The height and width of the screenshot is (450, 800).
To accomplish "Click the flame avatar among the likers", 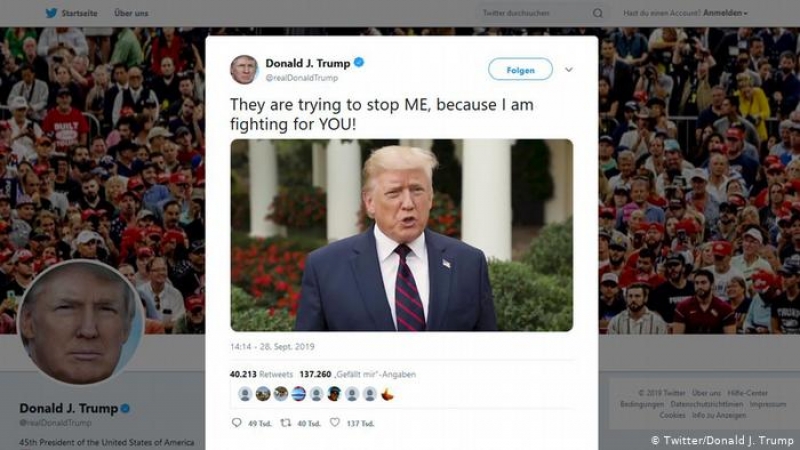I will [387, 394].
